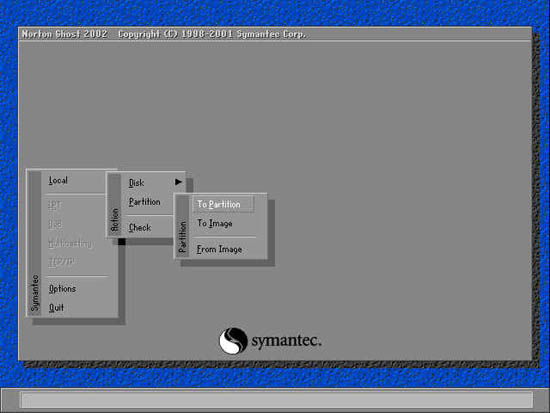
Task: Select From Image option
Action: 219,249
